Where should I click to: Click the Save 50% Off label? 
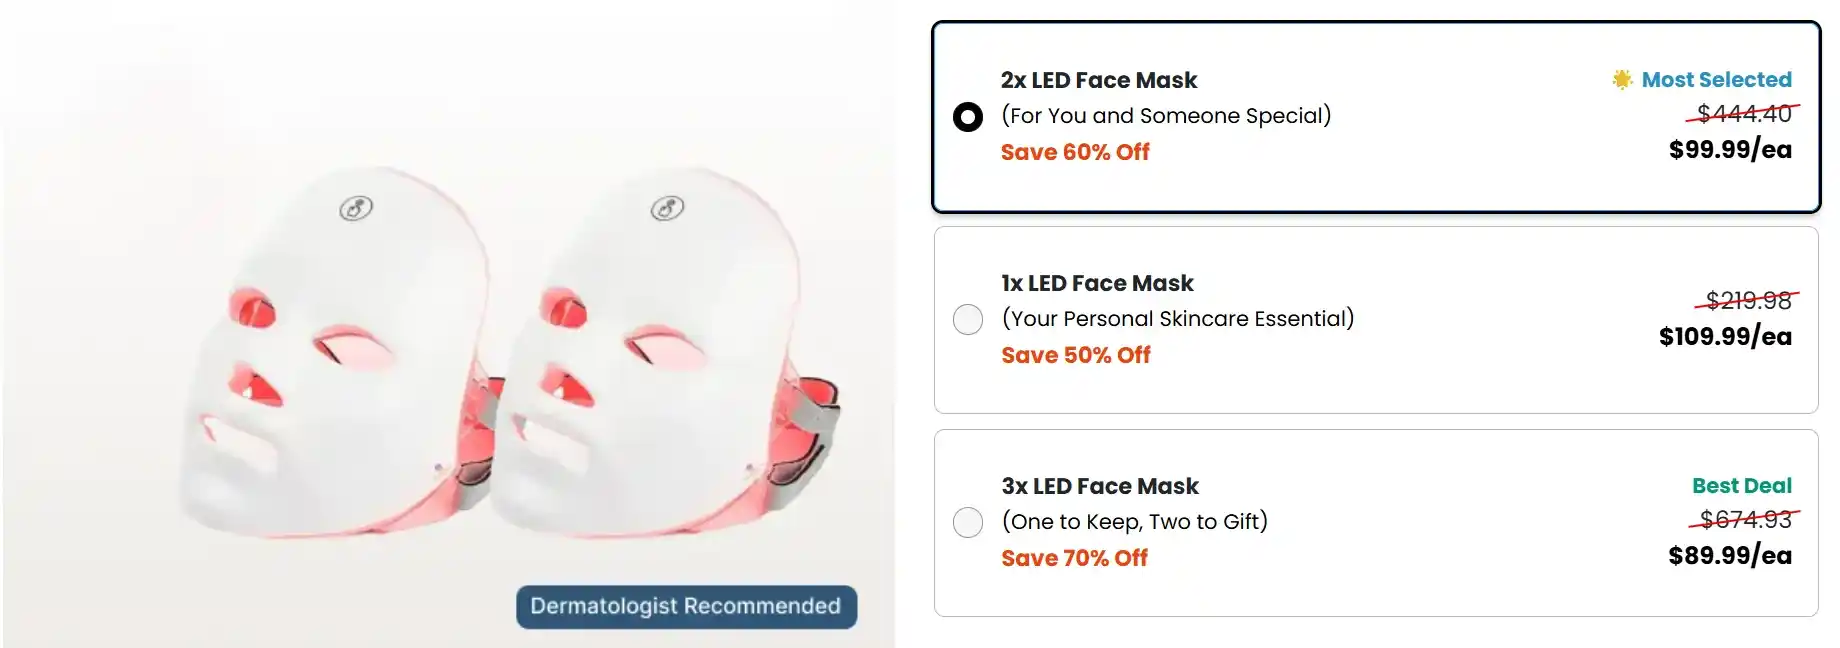point(1075,355)
